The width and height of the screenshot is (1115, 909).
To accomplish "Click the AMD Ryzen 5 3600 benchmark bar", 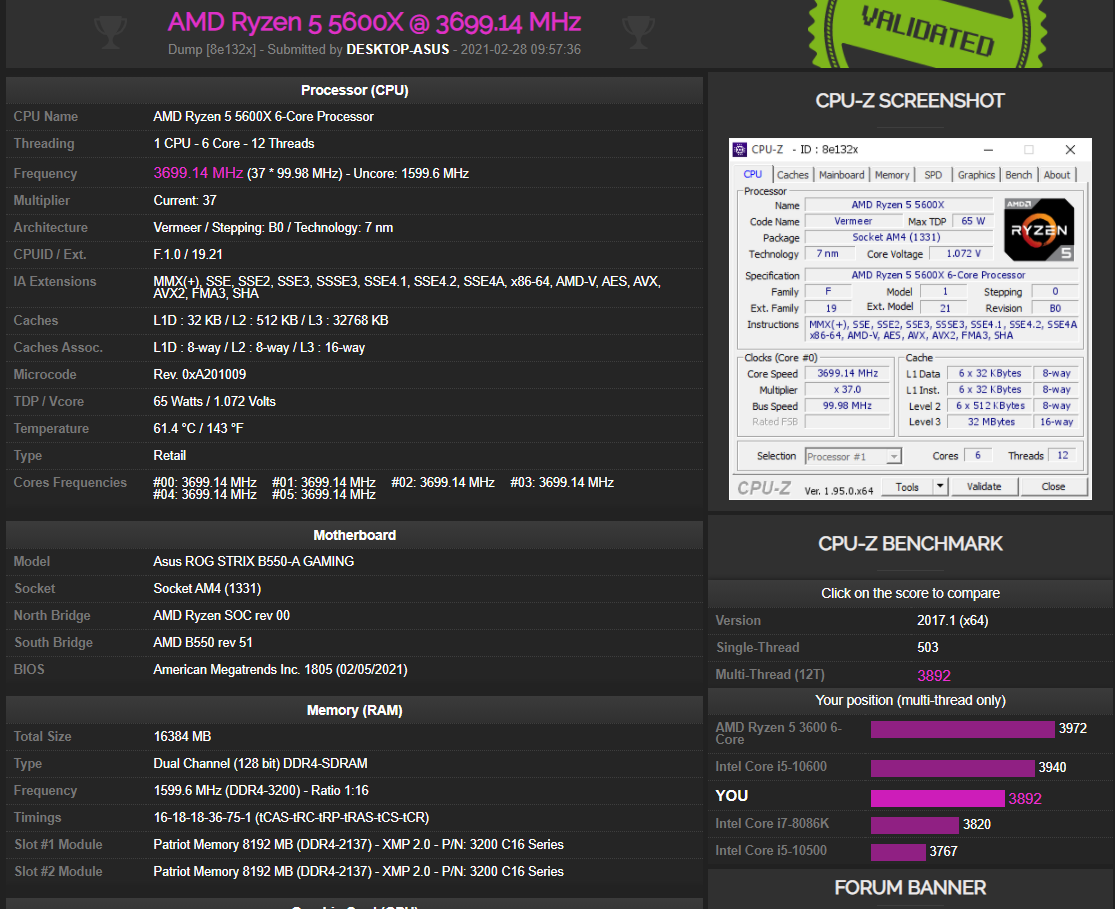I will click(962, 729).
